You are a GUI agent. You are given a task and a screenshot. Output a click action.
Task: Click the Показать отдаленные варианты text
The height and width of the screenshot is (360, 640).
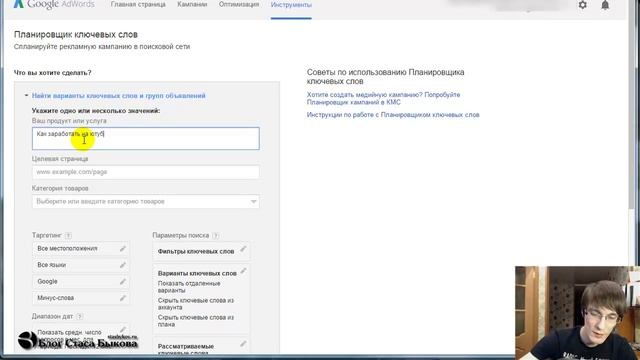point(189,287)
